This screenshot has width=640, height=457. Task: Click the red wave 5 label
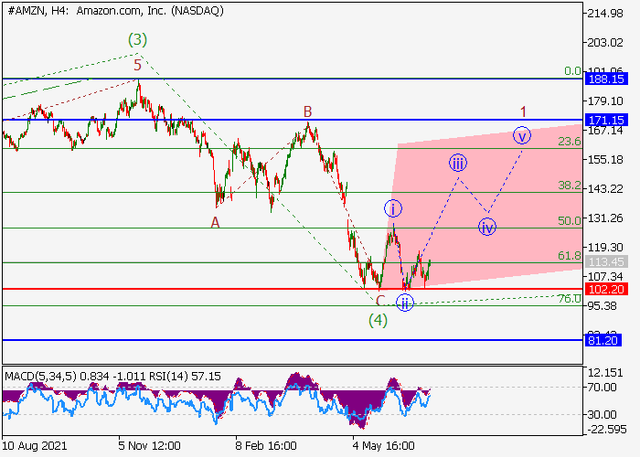click(138, 65)
